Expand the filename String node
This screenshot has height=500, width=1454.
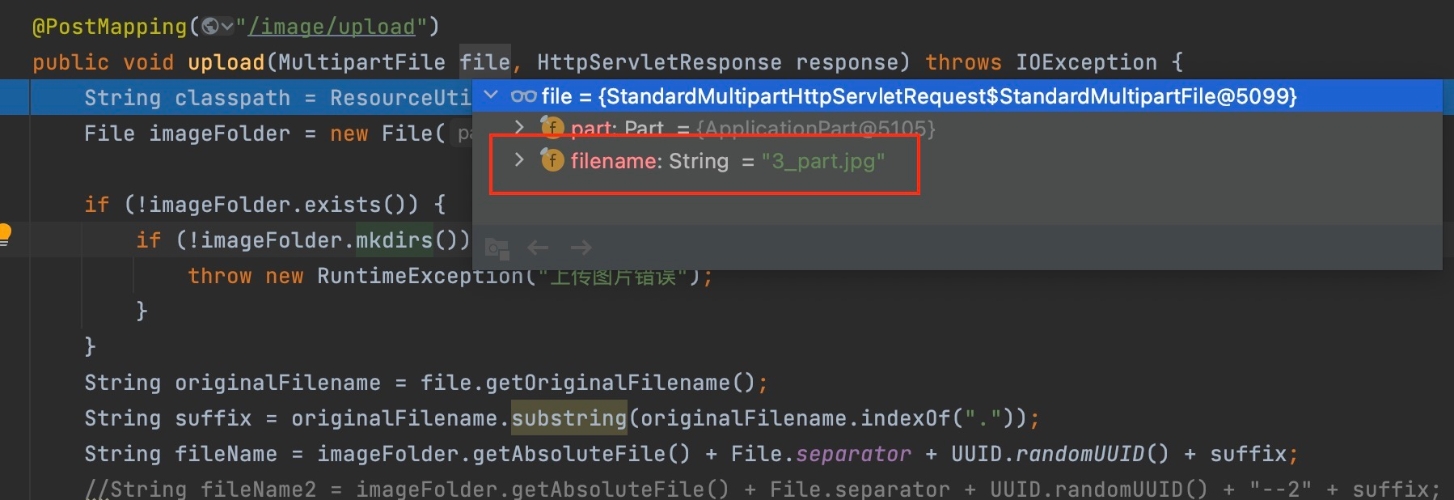(519, 160)
